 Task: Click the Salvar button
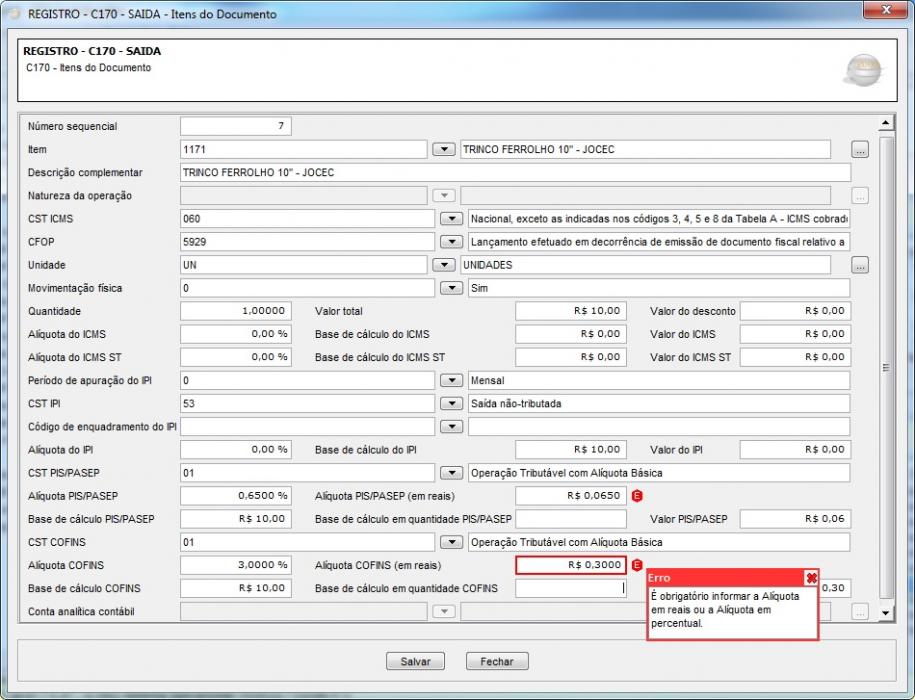415,662
